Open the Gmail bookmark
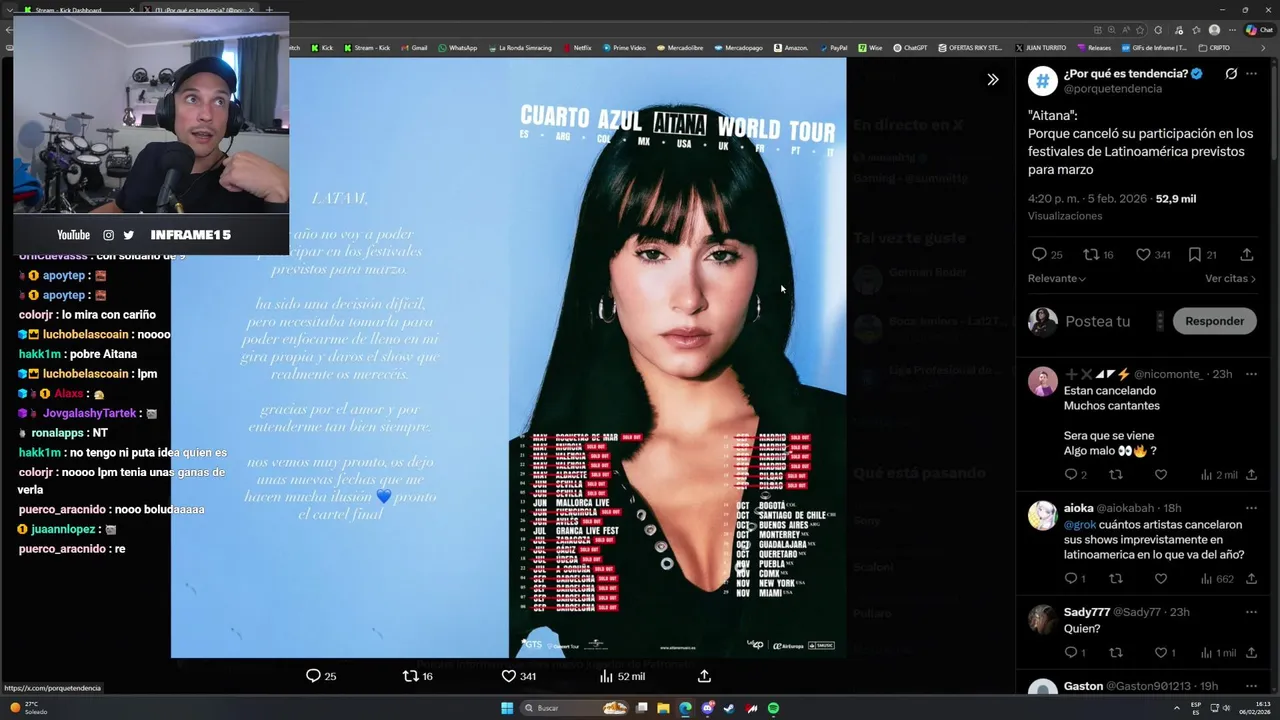The height and width of the screenshot is (720, 1280). 414,48
